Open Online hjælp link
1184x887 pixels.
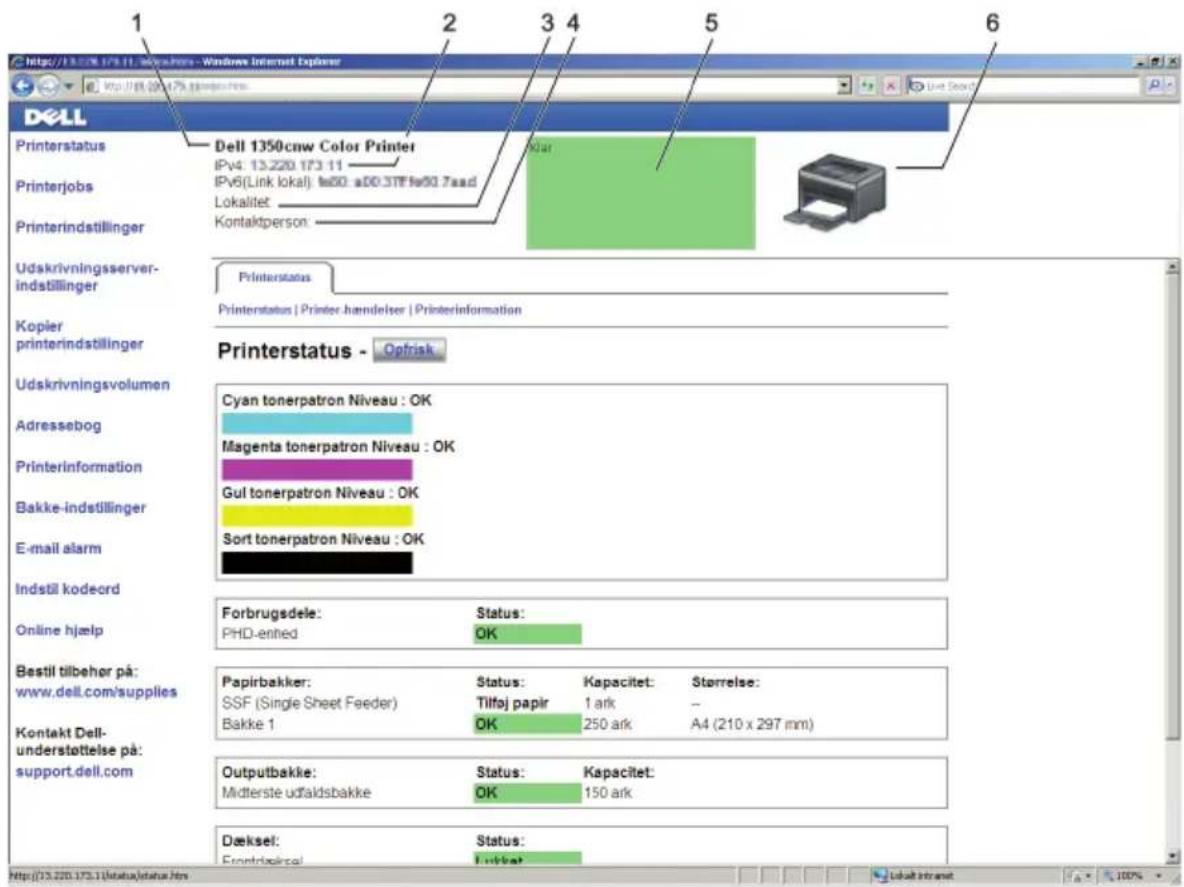point(60,630)
